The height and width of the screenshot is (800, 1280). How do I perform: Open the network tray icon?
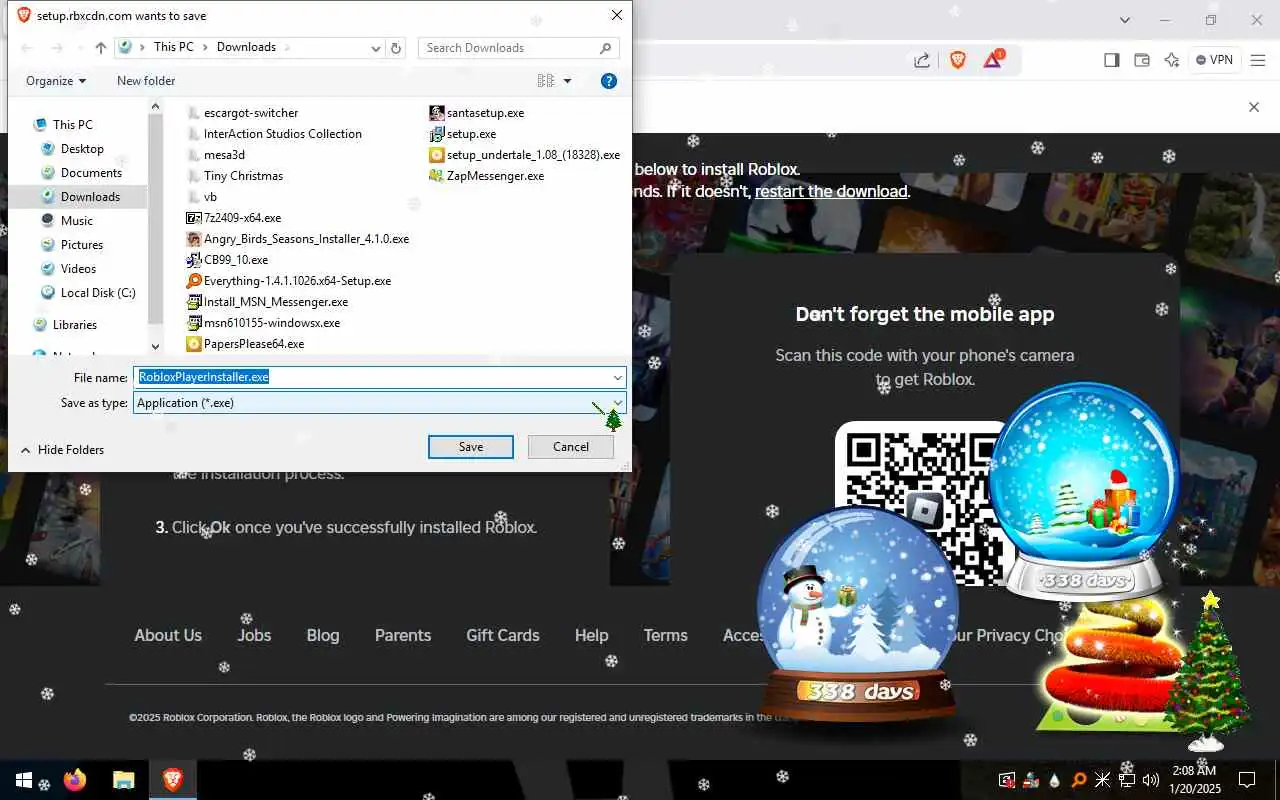[1127, 780]
